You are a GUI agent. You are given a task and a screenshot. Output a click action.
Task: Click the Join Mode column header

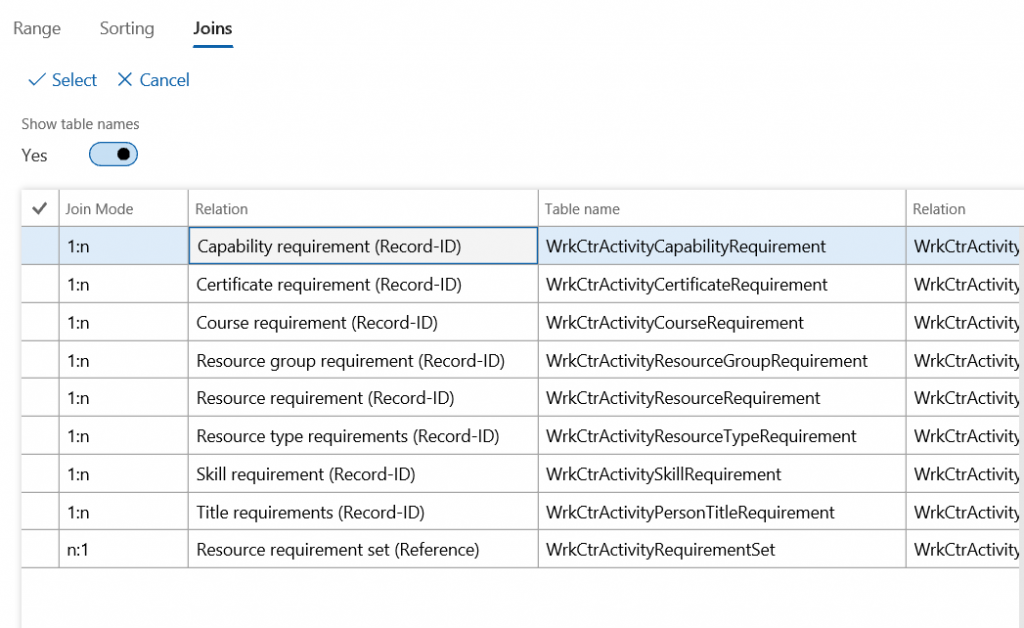point(100,209)
